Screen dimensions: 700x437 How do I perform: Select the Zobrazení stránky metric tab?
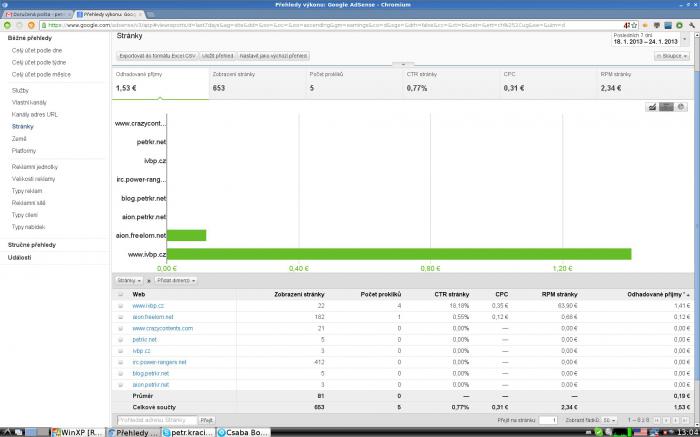257,83
